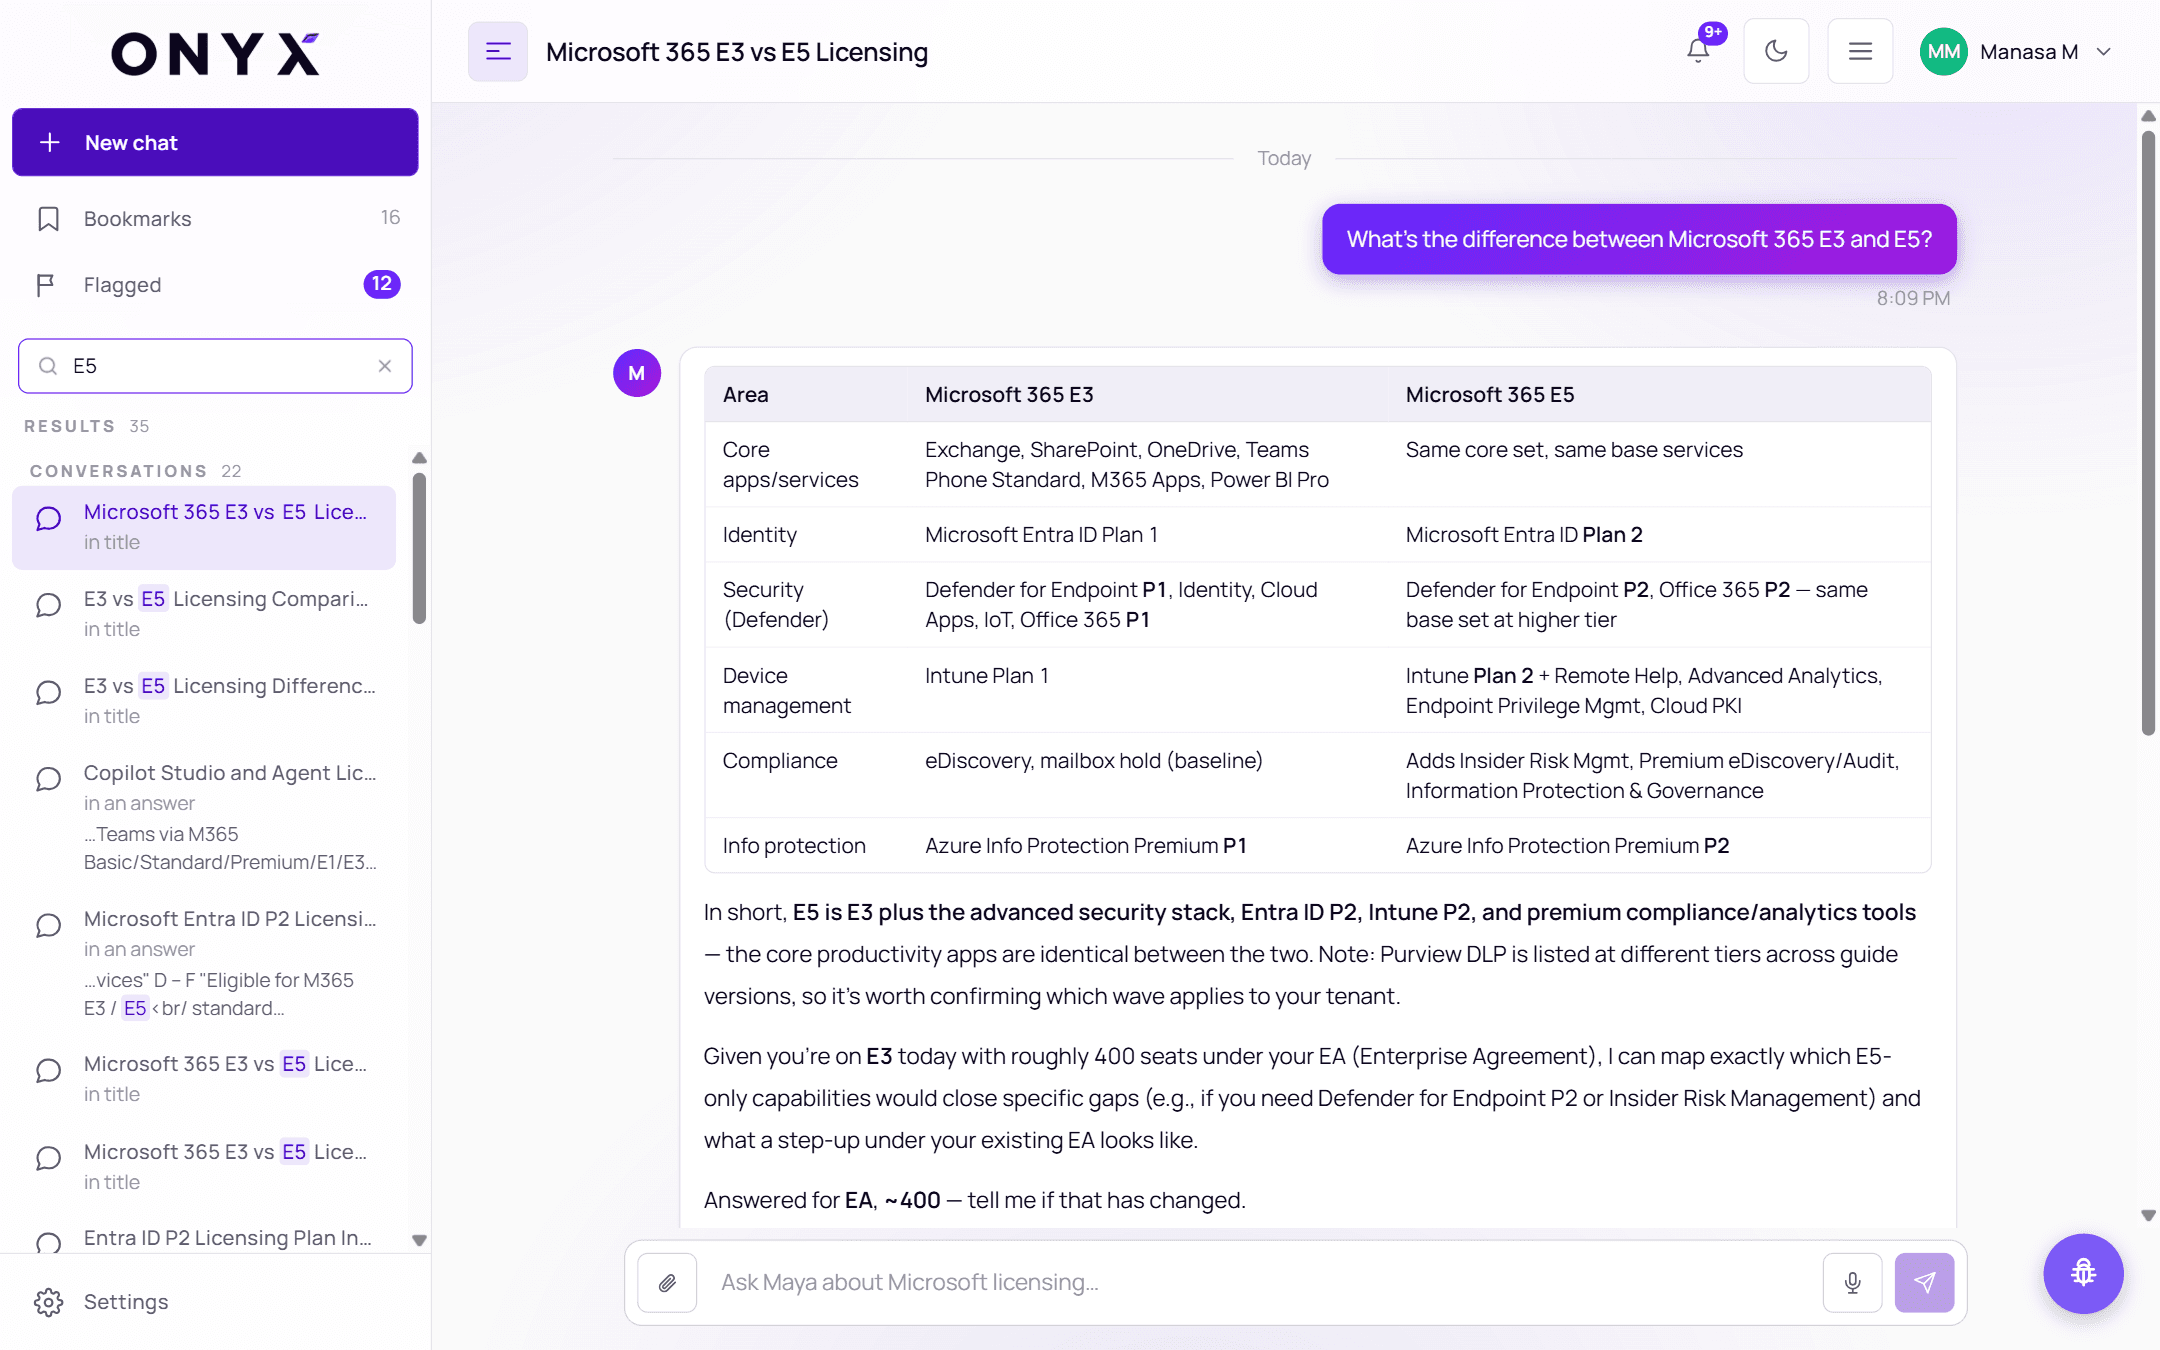Click the MM user avatar

[x=1943, y=52]
